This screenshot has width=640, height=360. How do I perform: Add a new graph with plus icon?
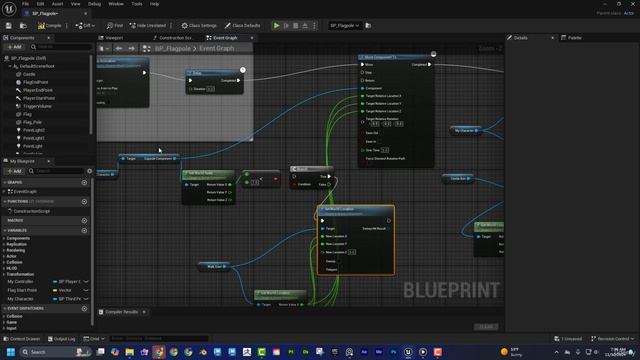tap(84, 182)
